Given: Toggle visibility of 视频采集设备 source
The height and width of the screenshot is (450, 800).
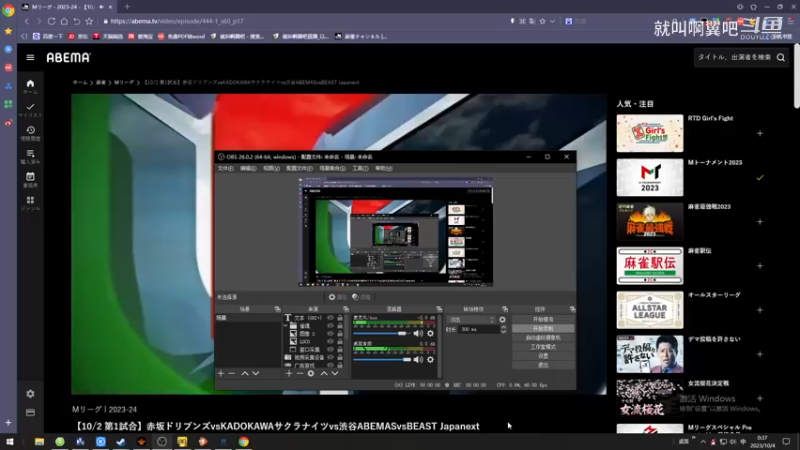Looking at the screenshot, I should coord(330,357).
